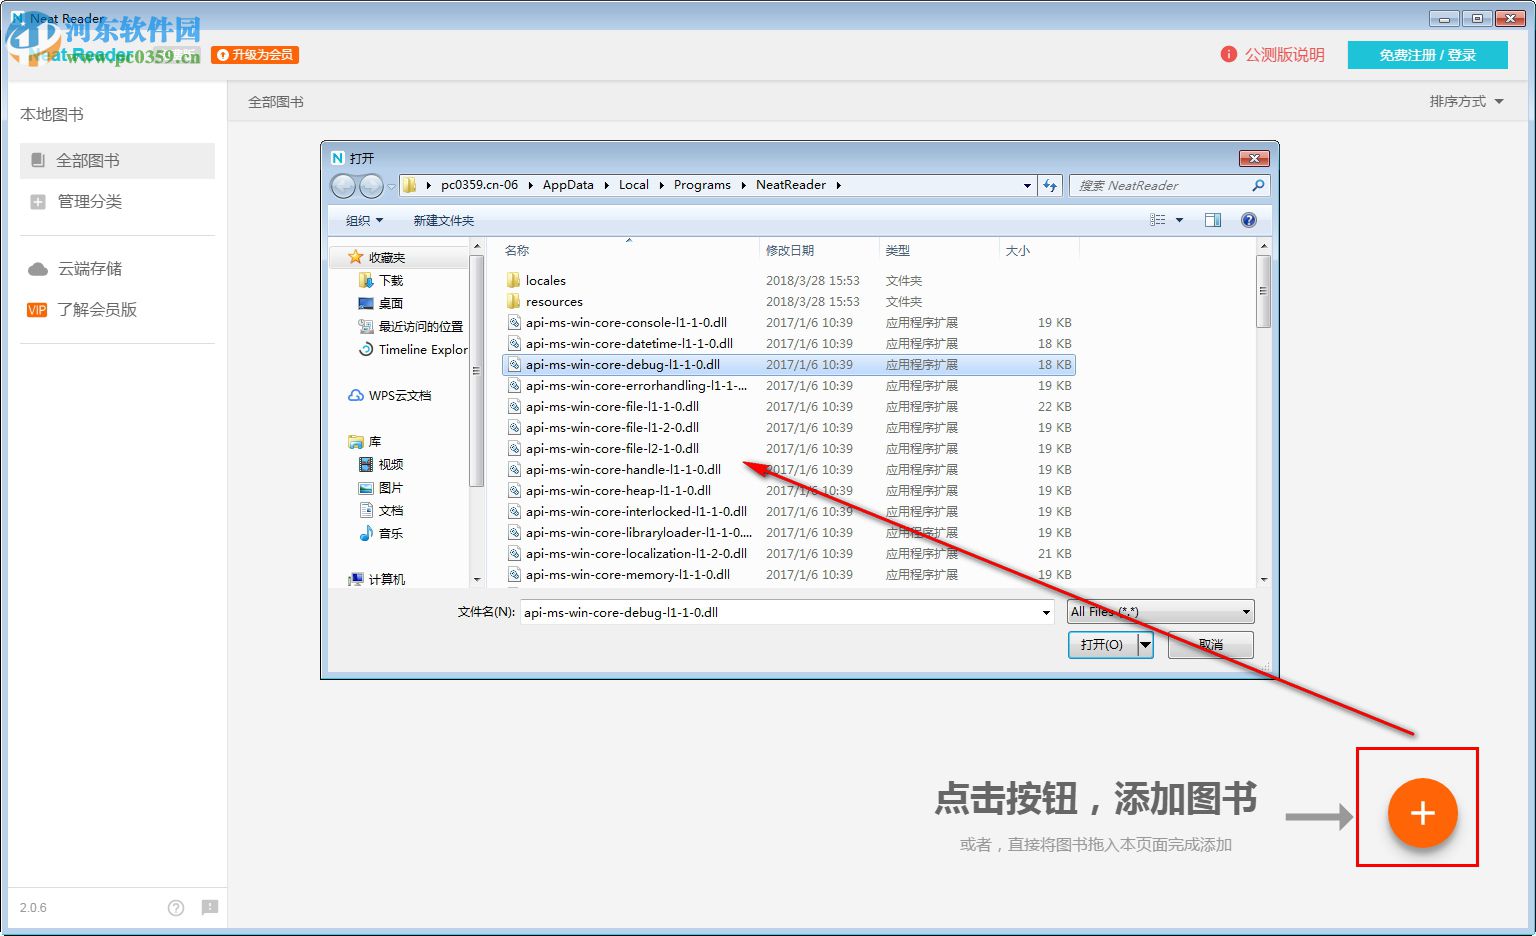Click the Help icon in the Open dialog
The height and width of the screenshot is (936, 1536).
(1248, 220)
